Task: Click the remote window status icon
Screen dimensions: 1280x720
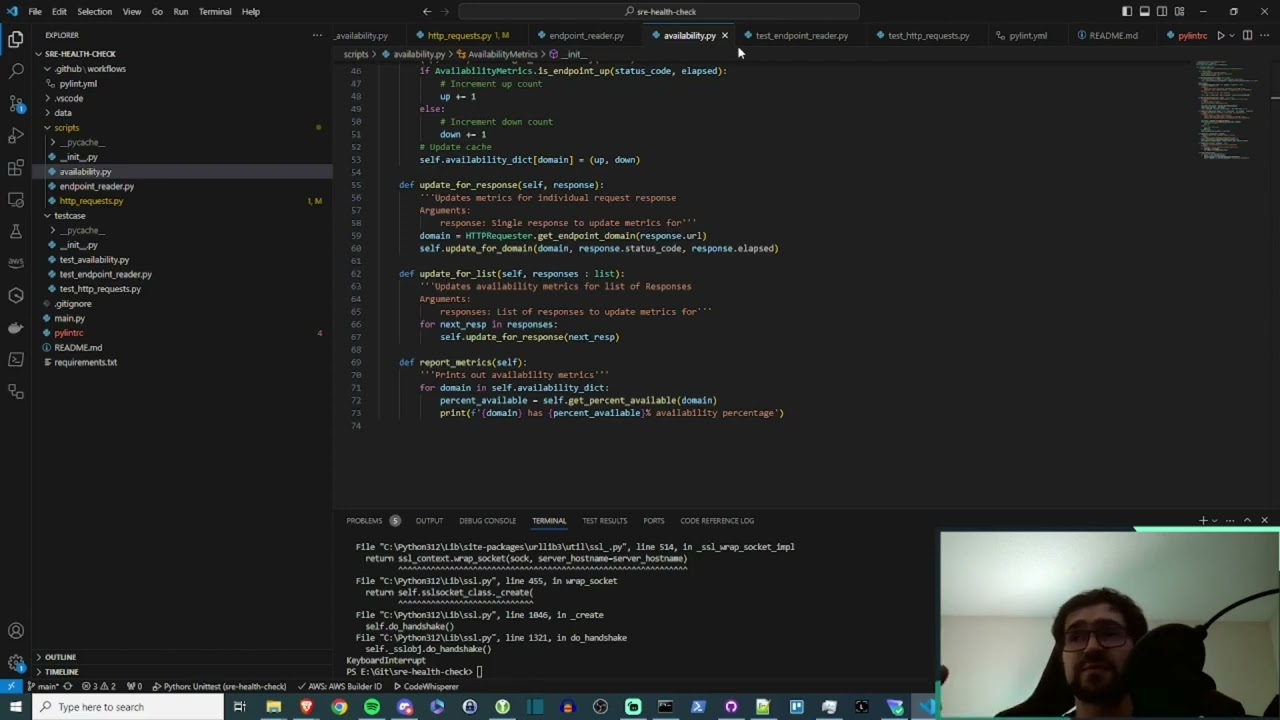Action: (11, 686)
